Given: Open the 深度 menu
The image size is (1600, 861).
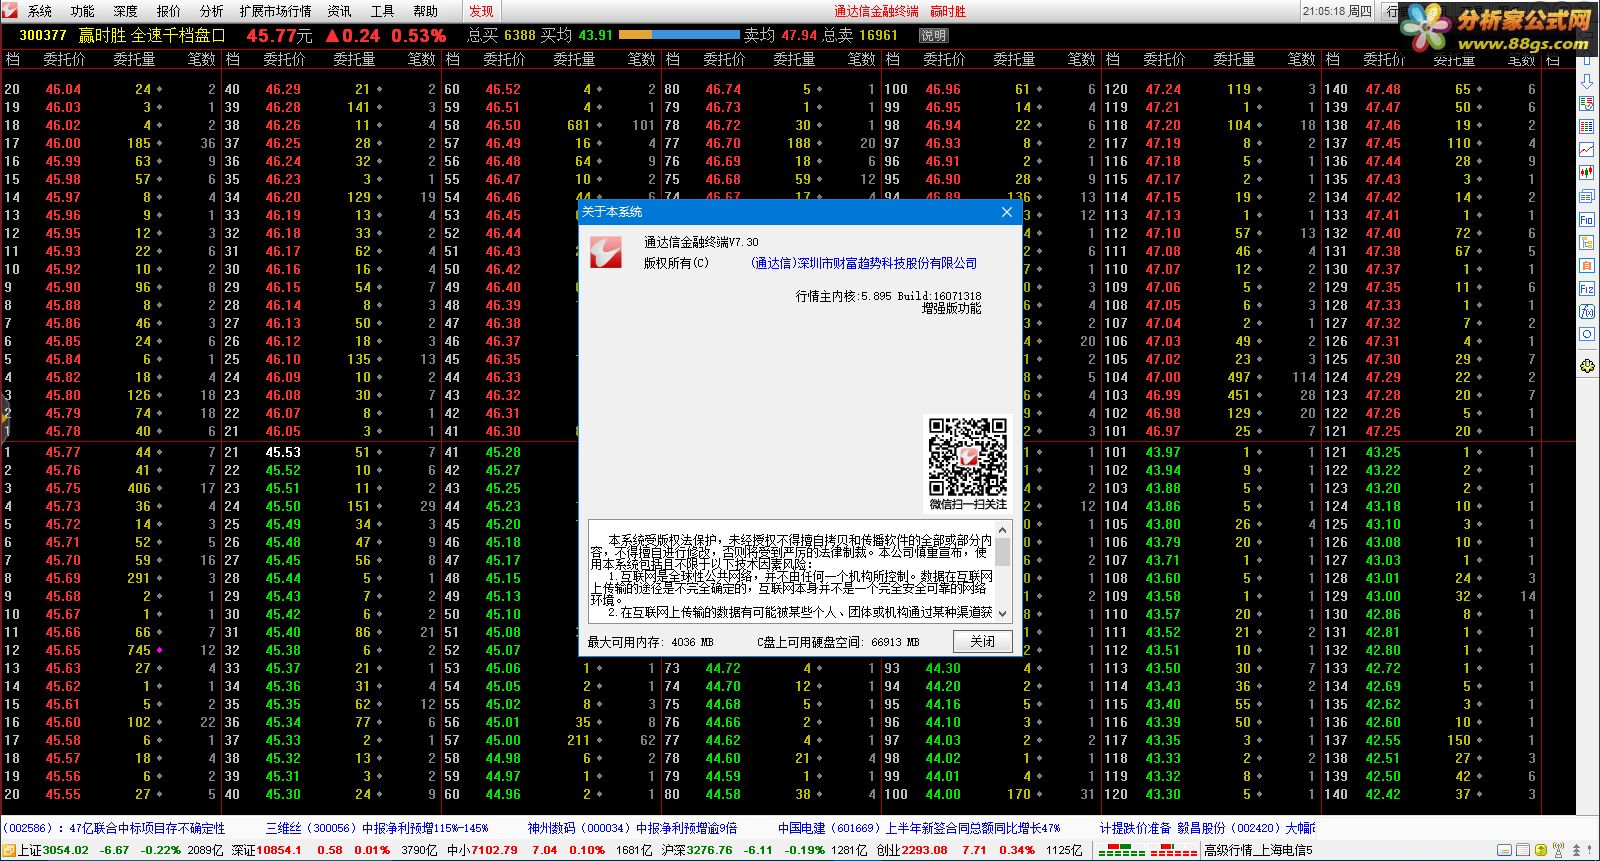Looking at the screenshot, I should coord(126,11).
